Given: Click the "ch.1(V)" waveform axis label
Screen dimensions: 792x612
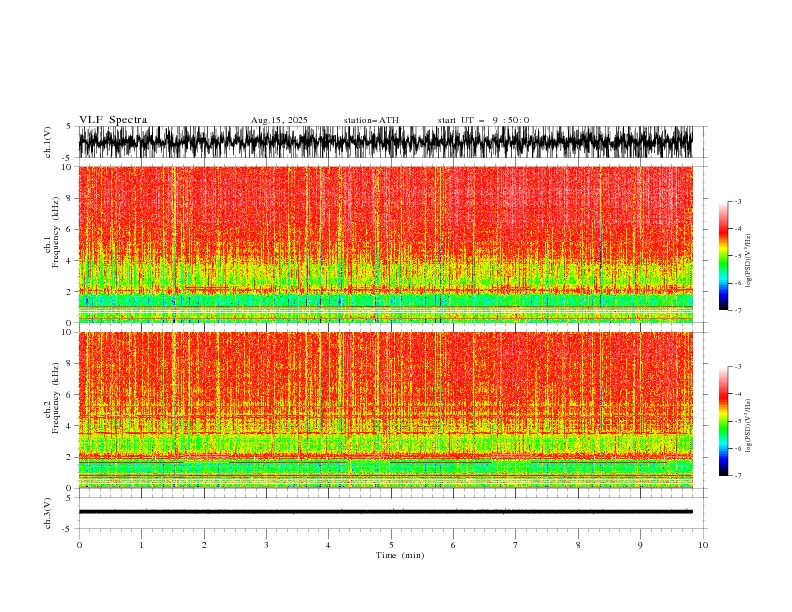Looking at the screenshot, I should 48,142.
